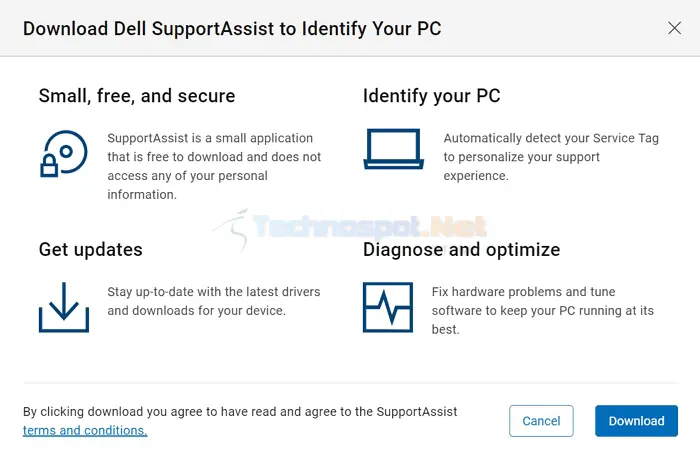
Task: Click the horizontal divider above footer
Action: click(x=350, y=383)
